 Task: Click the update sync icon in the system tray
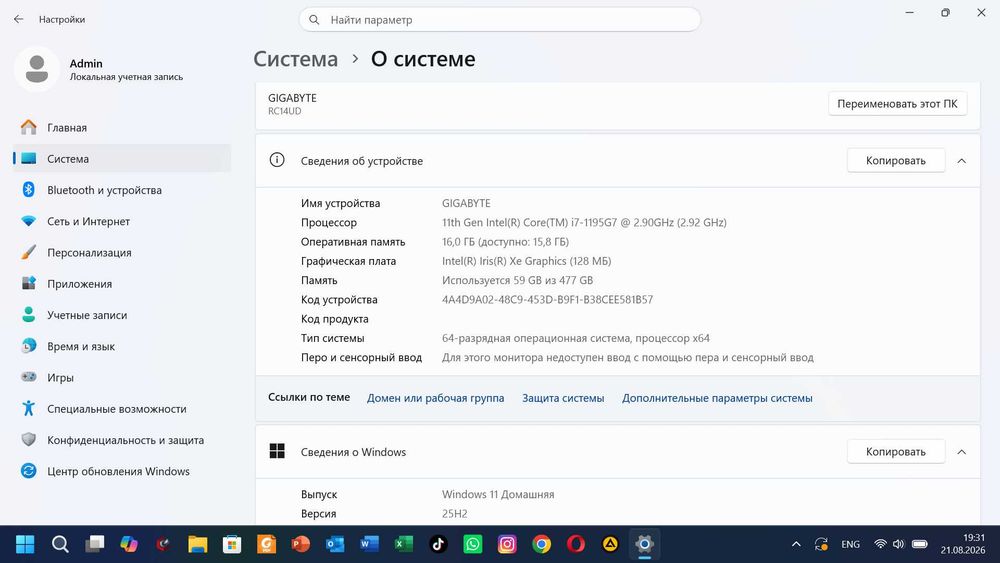point(821,544)
